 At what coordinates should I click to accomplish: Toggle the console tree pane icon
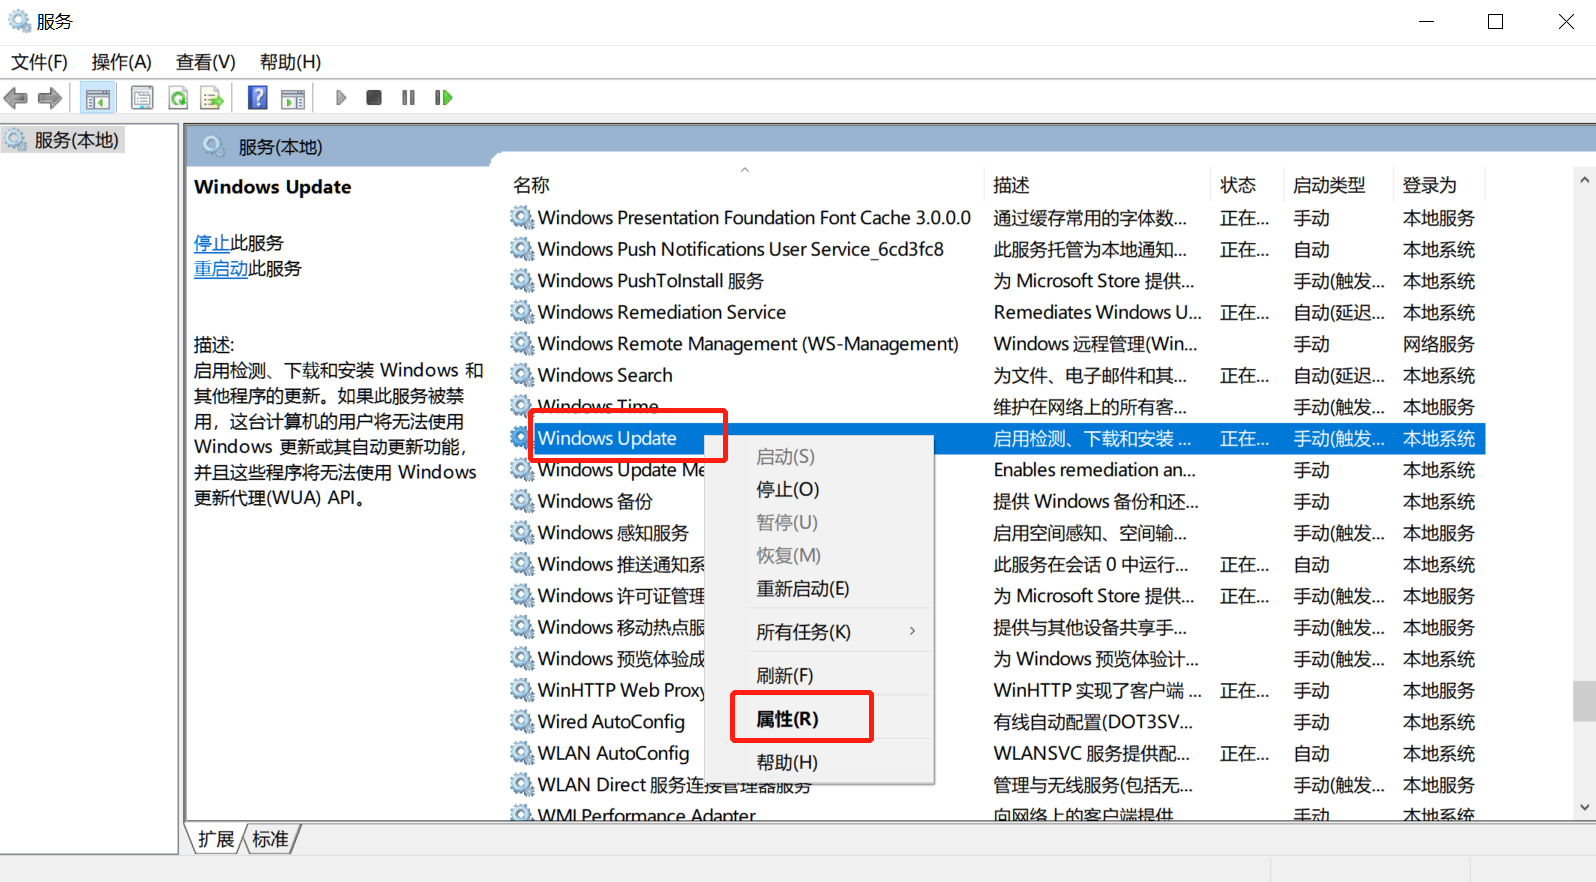coord(98,98)
